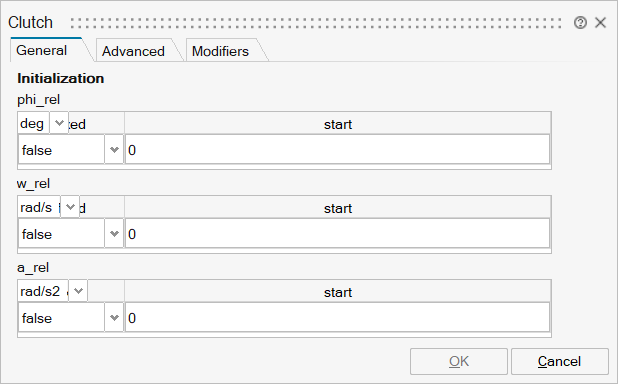The width and height of the screenshot is (618, 384).
Task: Open the deg unit dropdown for phi_rel
Action: 59,123
